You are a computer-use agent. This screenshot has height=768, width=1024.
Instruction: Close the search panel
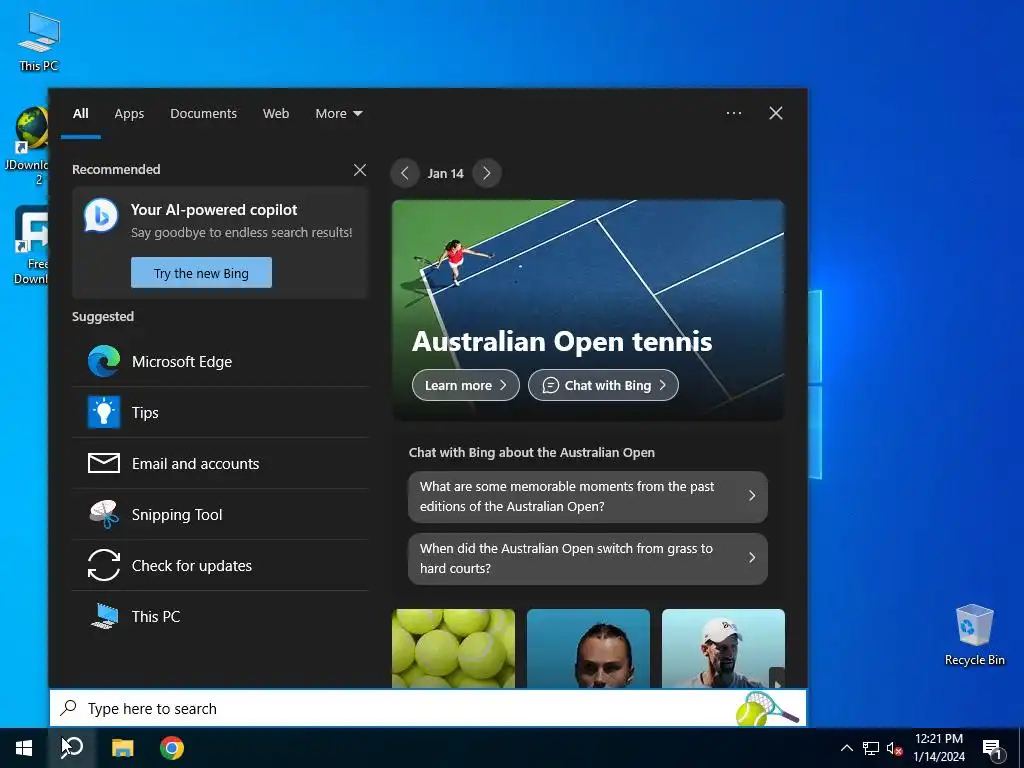pos(776,113)
